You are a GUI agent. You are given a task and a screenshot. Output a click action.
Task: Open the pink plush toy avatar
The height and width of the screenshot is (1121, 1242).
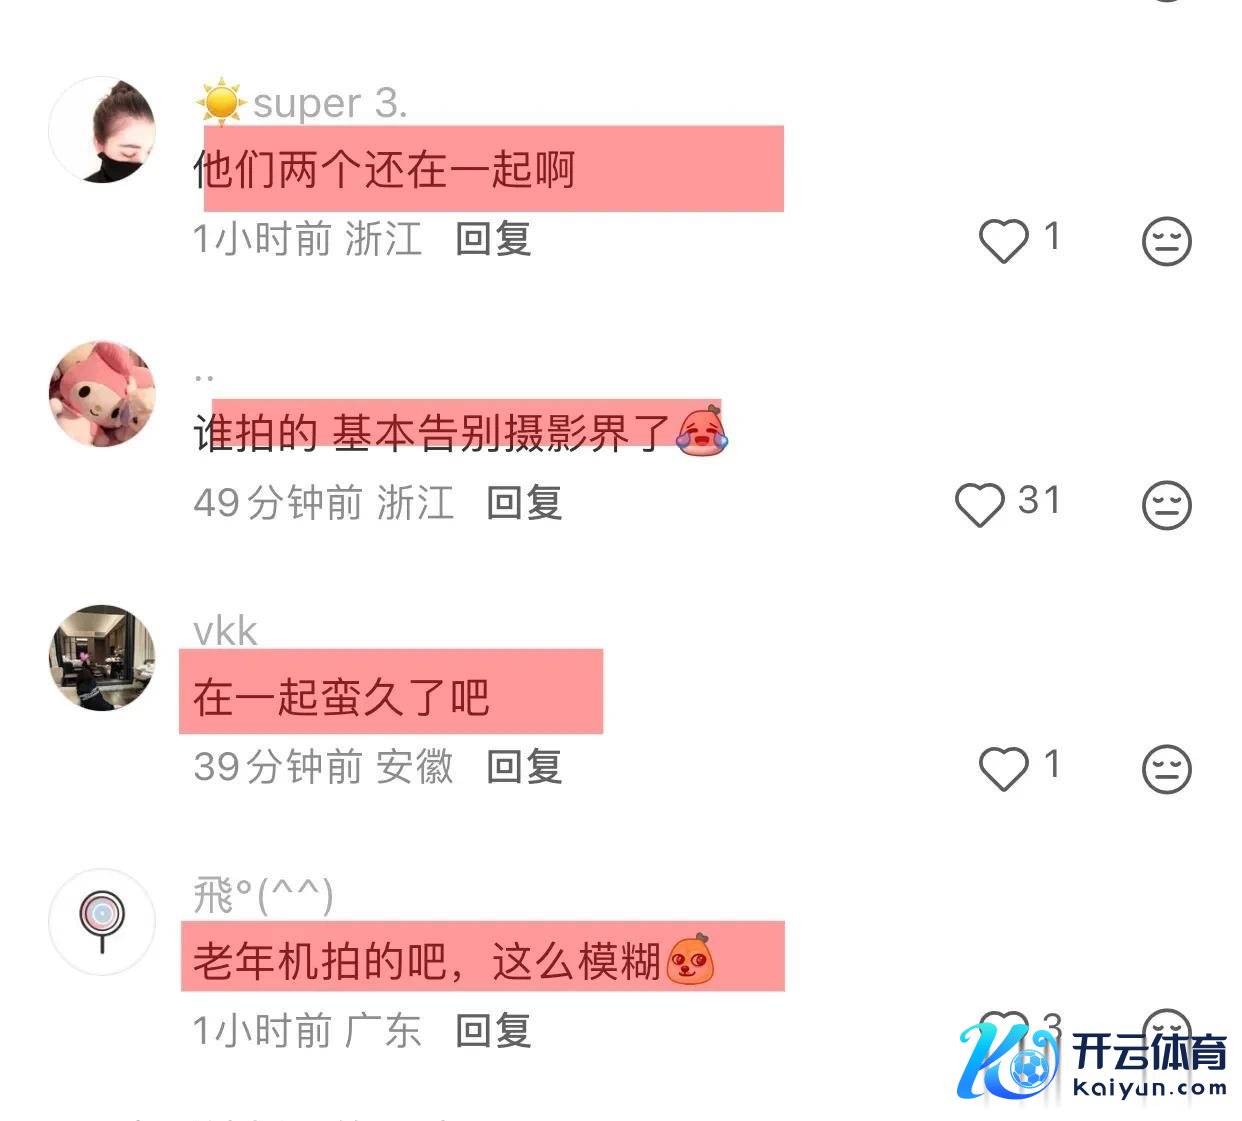102,393
